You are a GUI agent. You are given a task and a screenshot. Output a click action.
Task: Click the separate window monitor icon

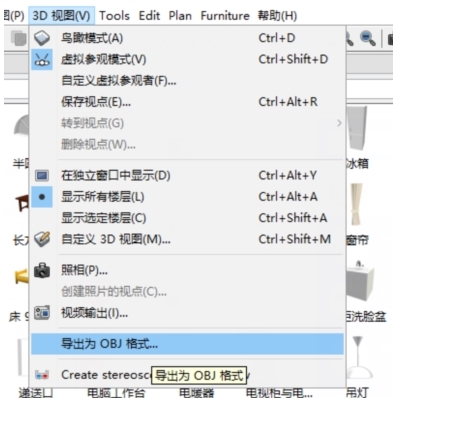[x=42, y=175]
